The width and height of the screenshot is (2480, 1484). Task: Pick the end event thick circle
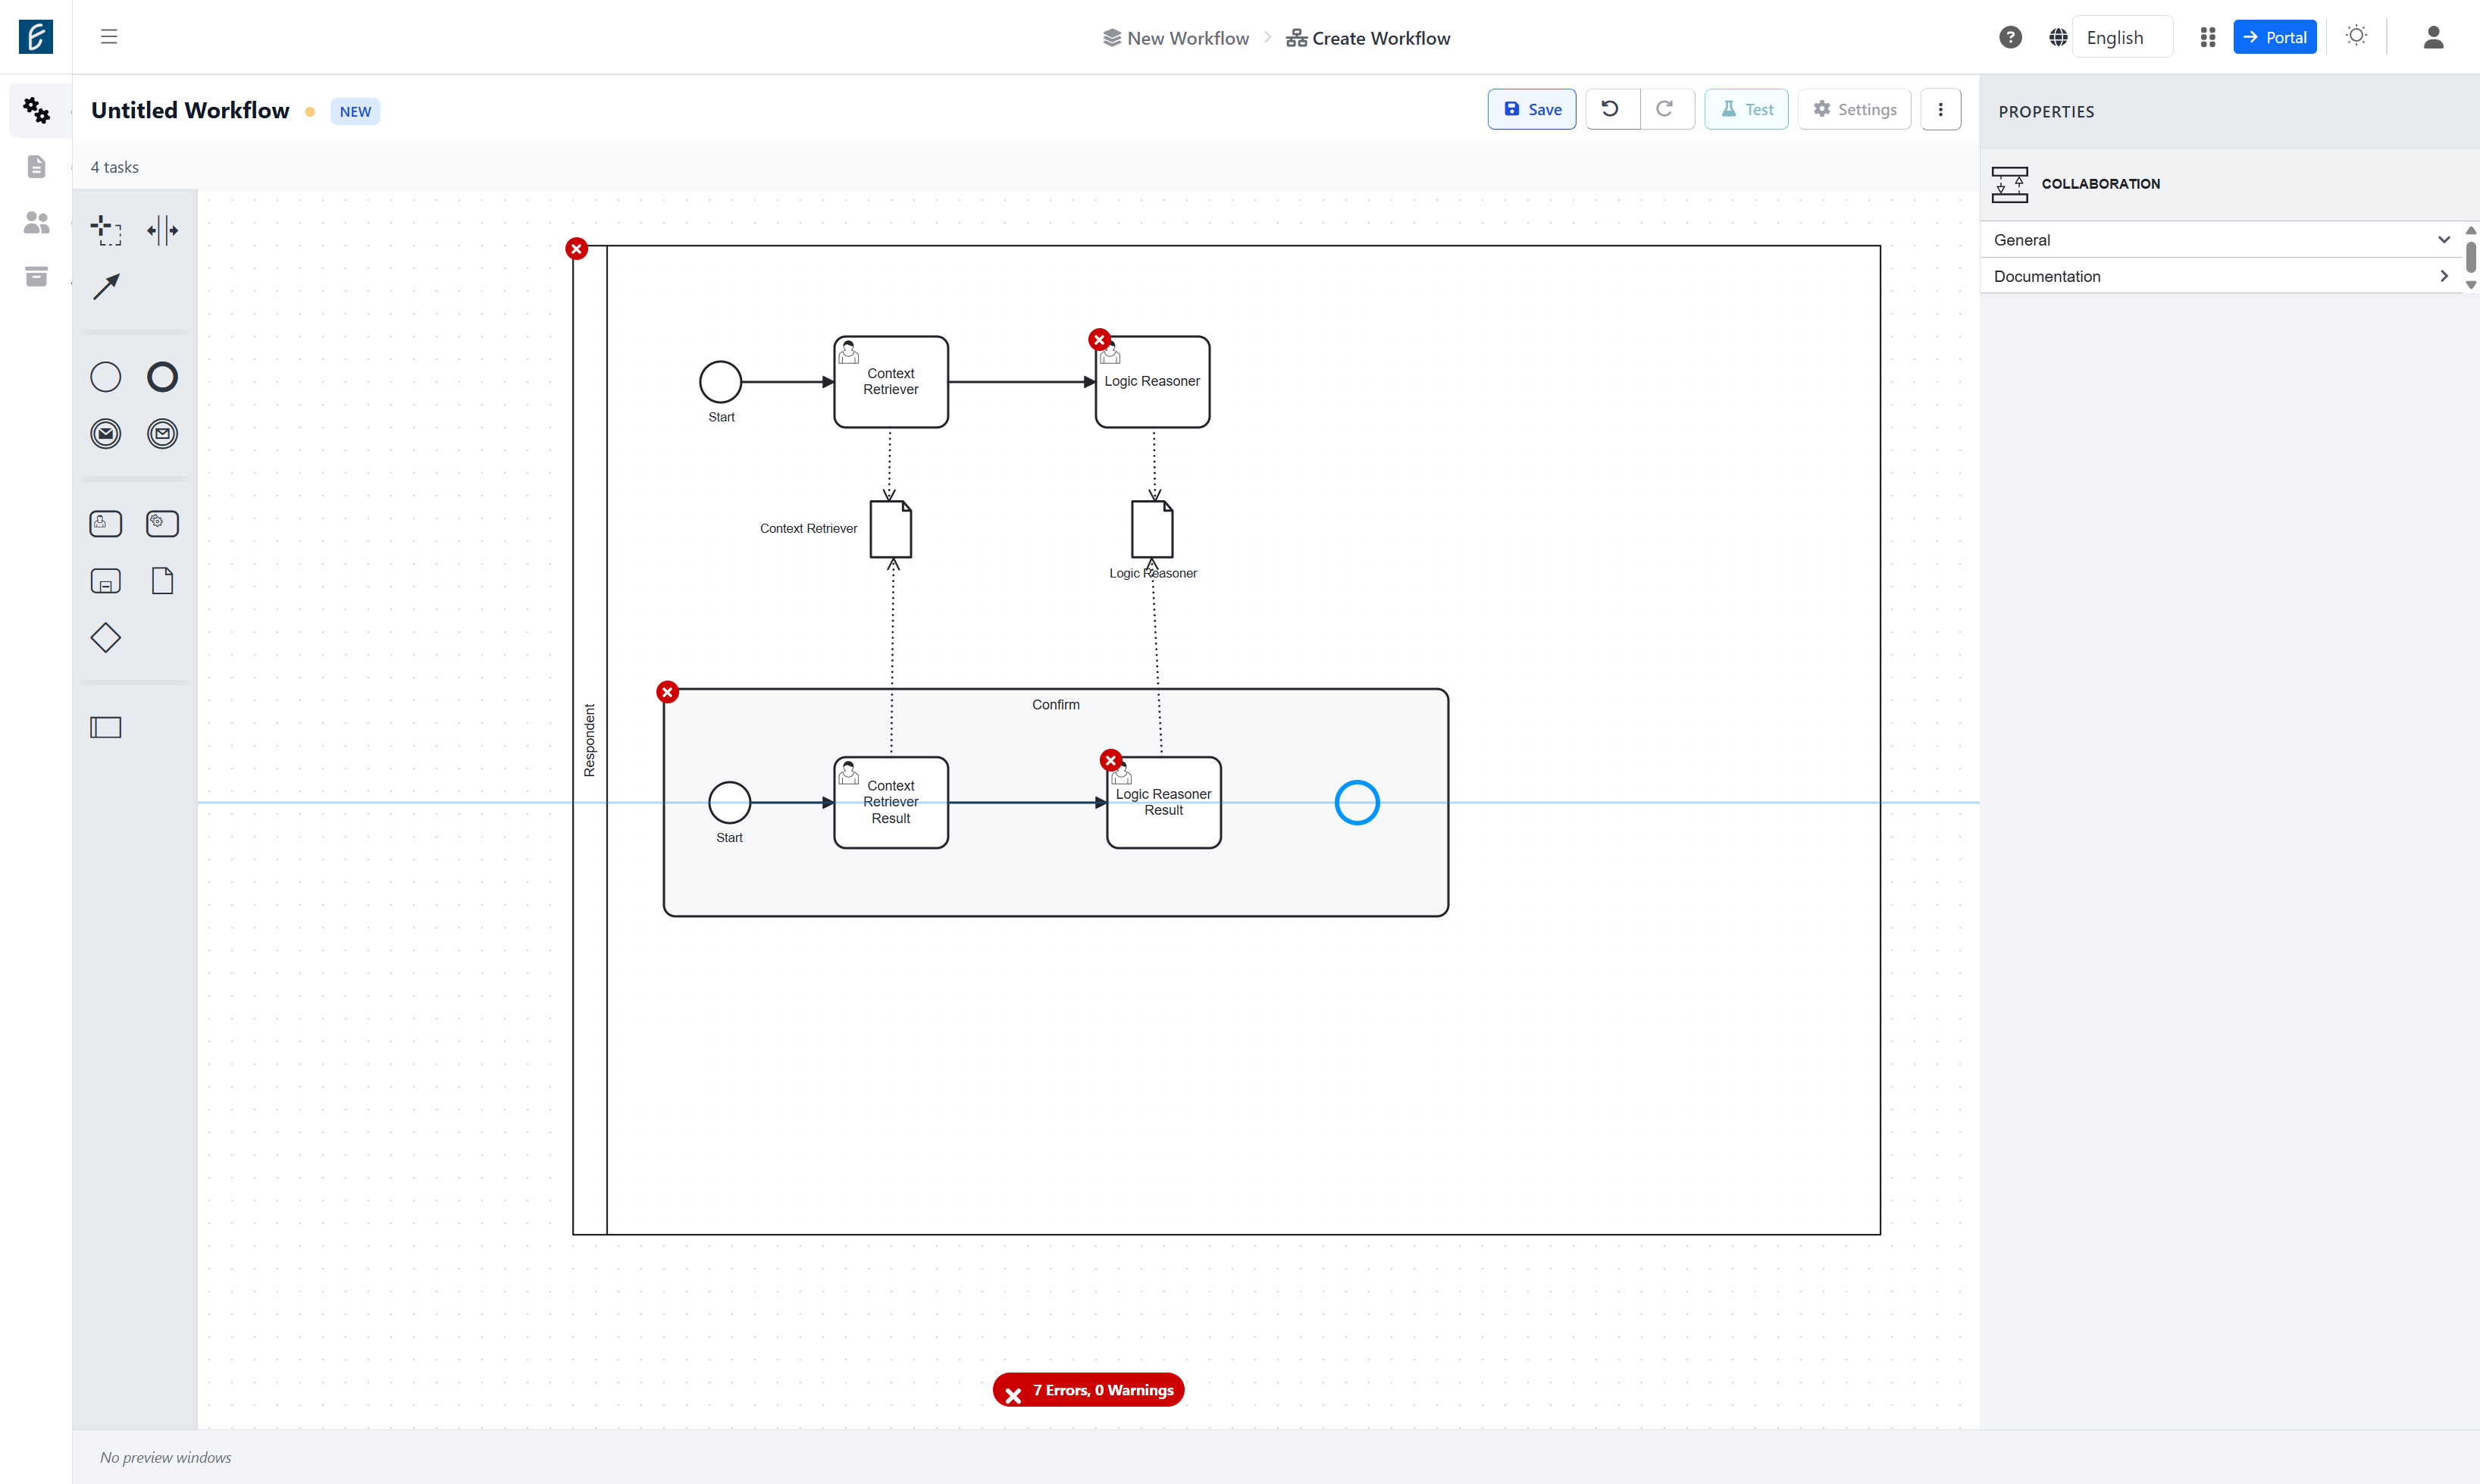click(x=162, y=377)
